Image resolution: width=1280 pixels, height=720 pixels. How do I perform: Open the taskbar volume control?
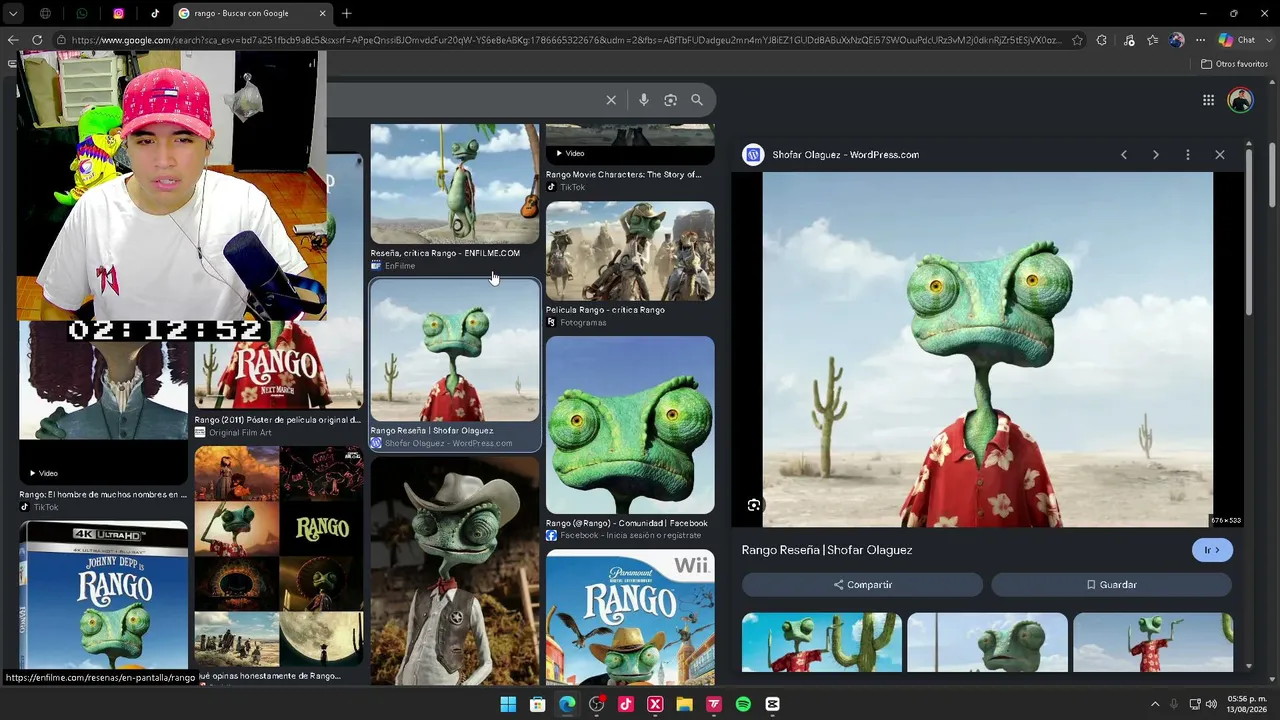point(1211,705)
